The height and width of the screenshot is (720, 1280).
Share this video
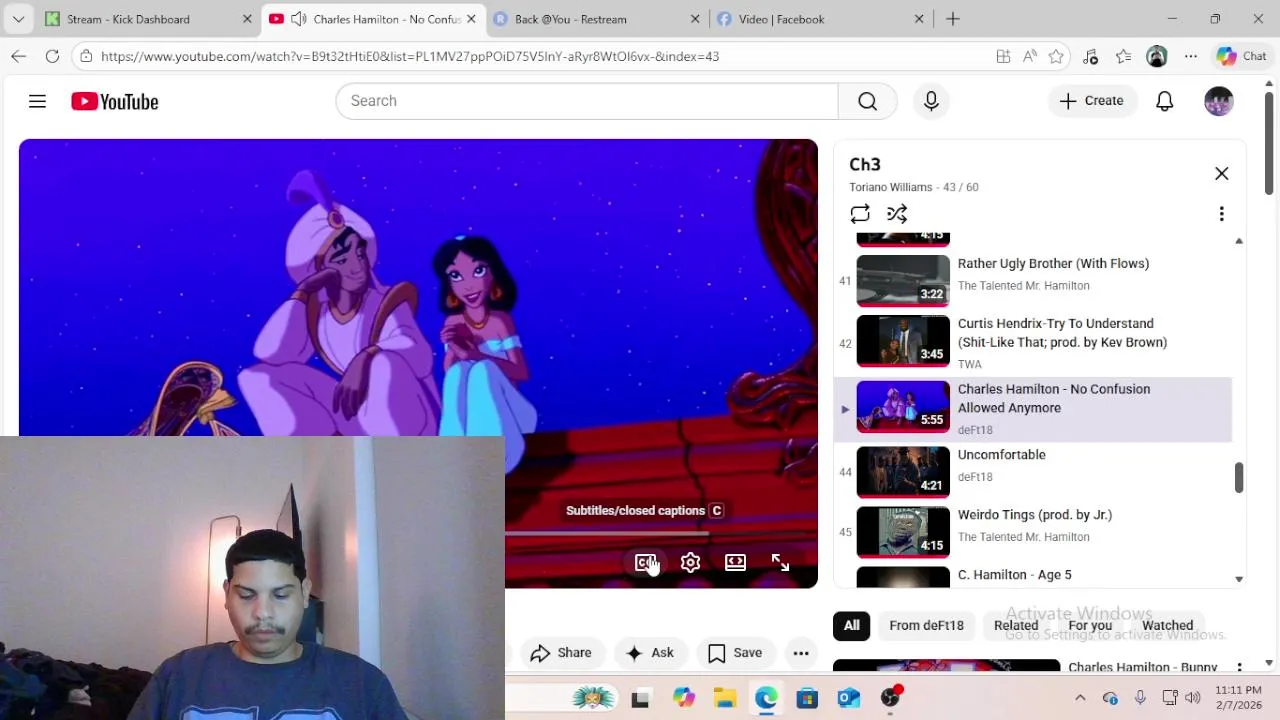[561, 653]
